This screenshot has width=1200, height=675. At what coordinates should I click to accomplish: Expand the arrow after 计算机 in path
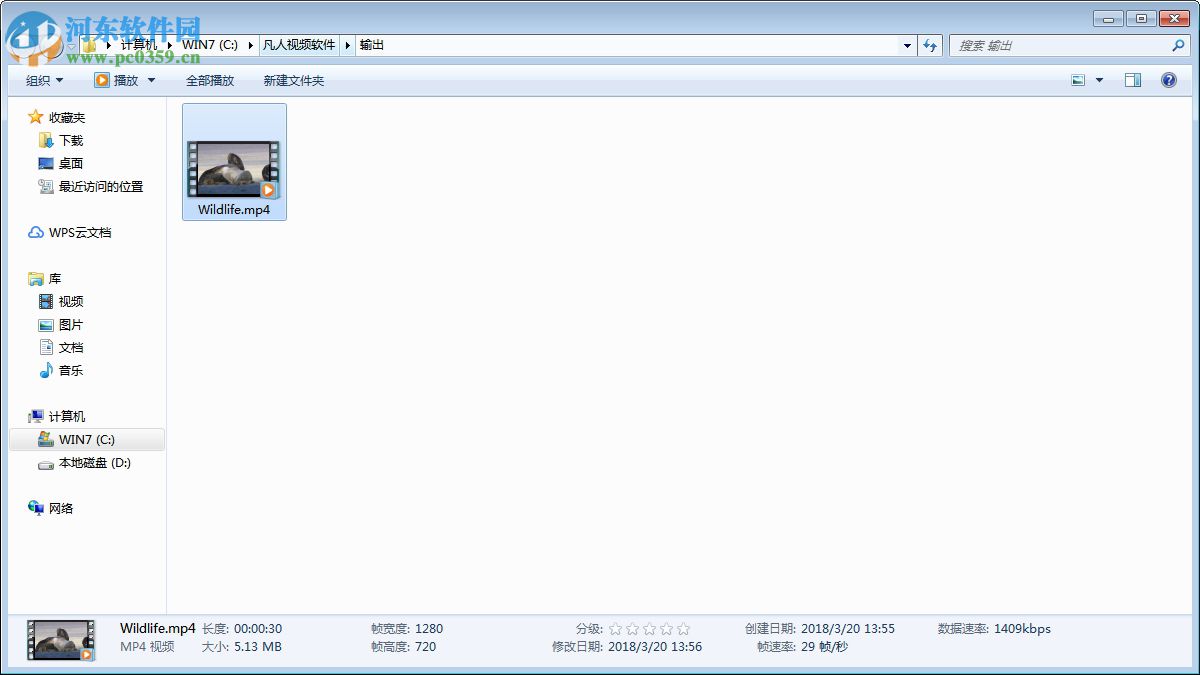click(169, 45)
